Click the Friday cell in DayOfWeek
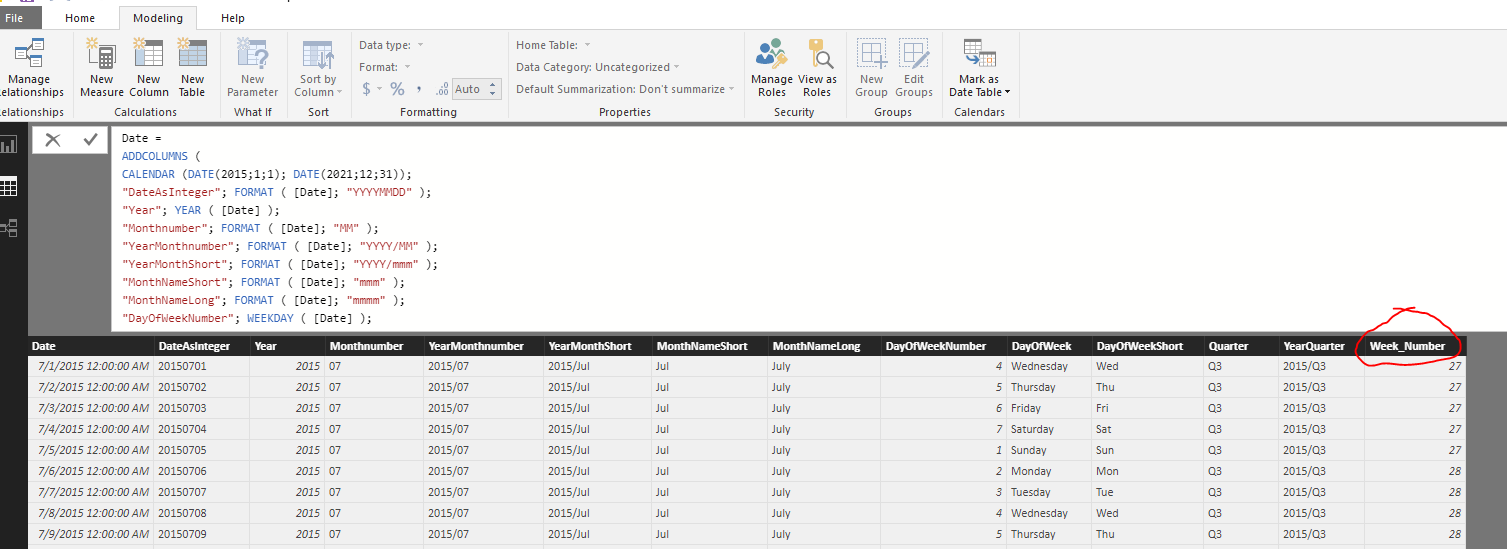The width and height of the screenshot is (1507, 549). (1048, 408)
